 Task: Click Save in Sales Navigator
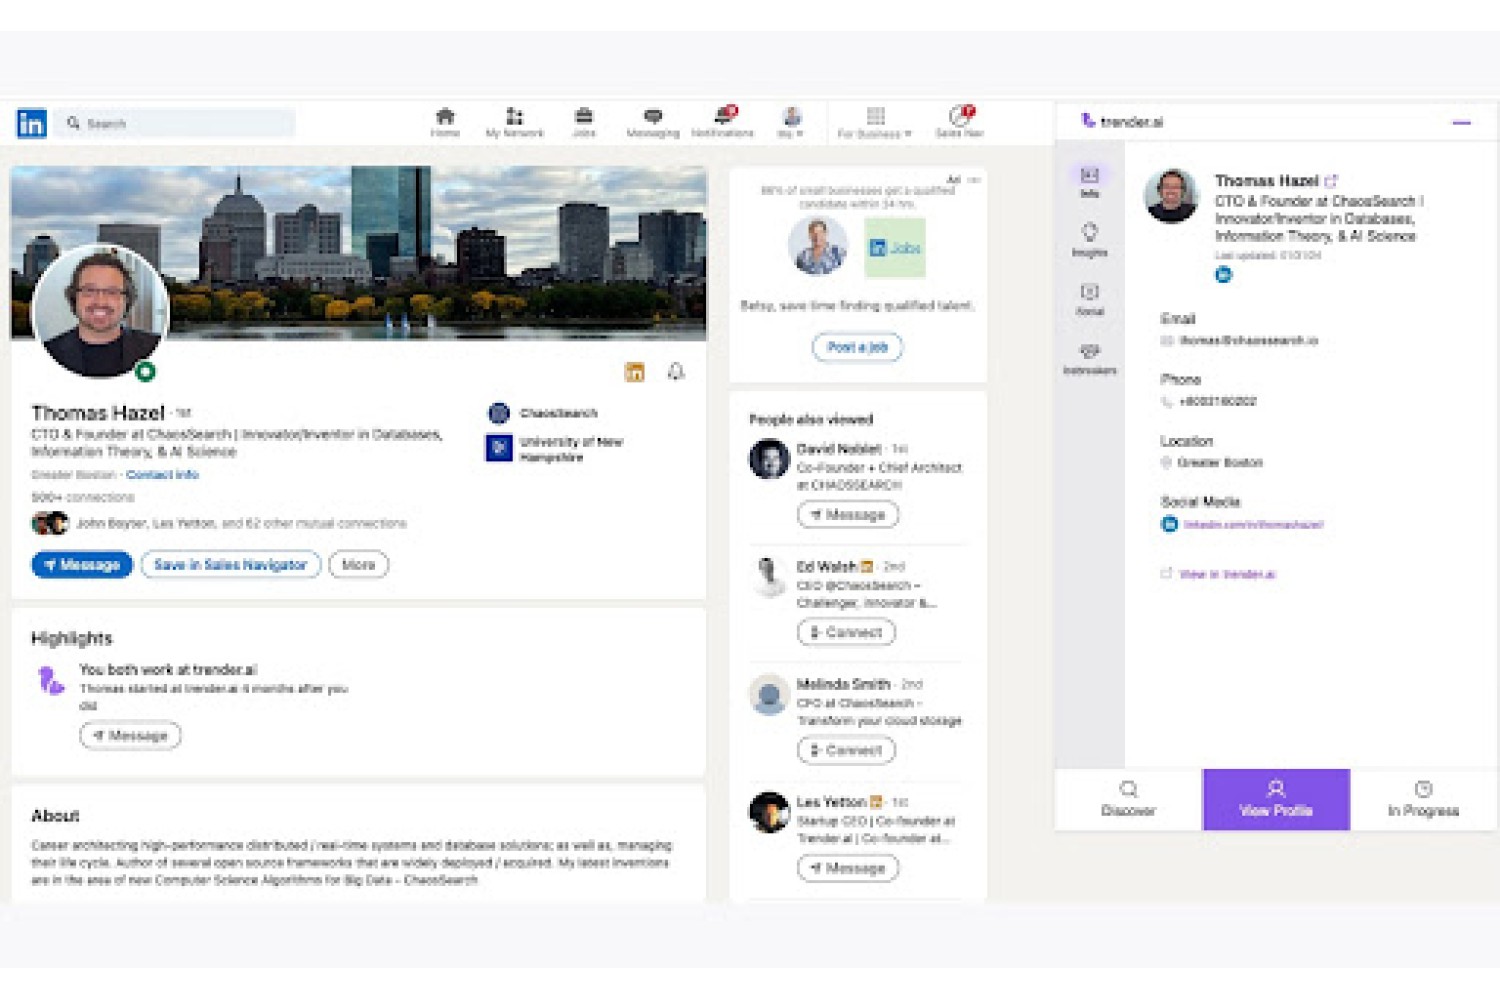[230, 565]
